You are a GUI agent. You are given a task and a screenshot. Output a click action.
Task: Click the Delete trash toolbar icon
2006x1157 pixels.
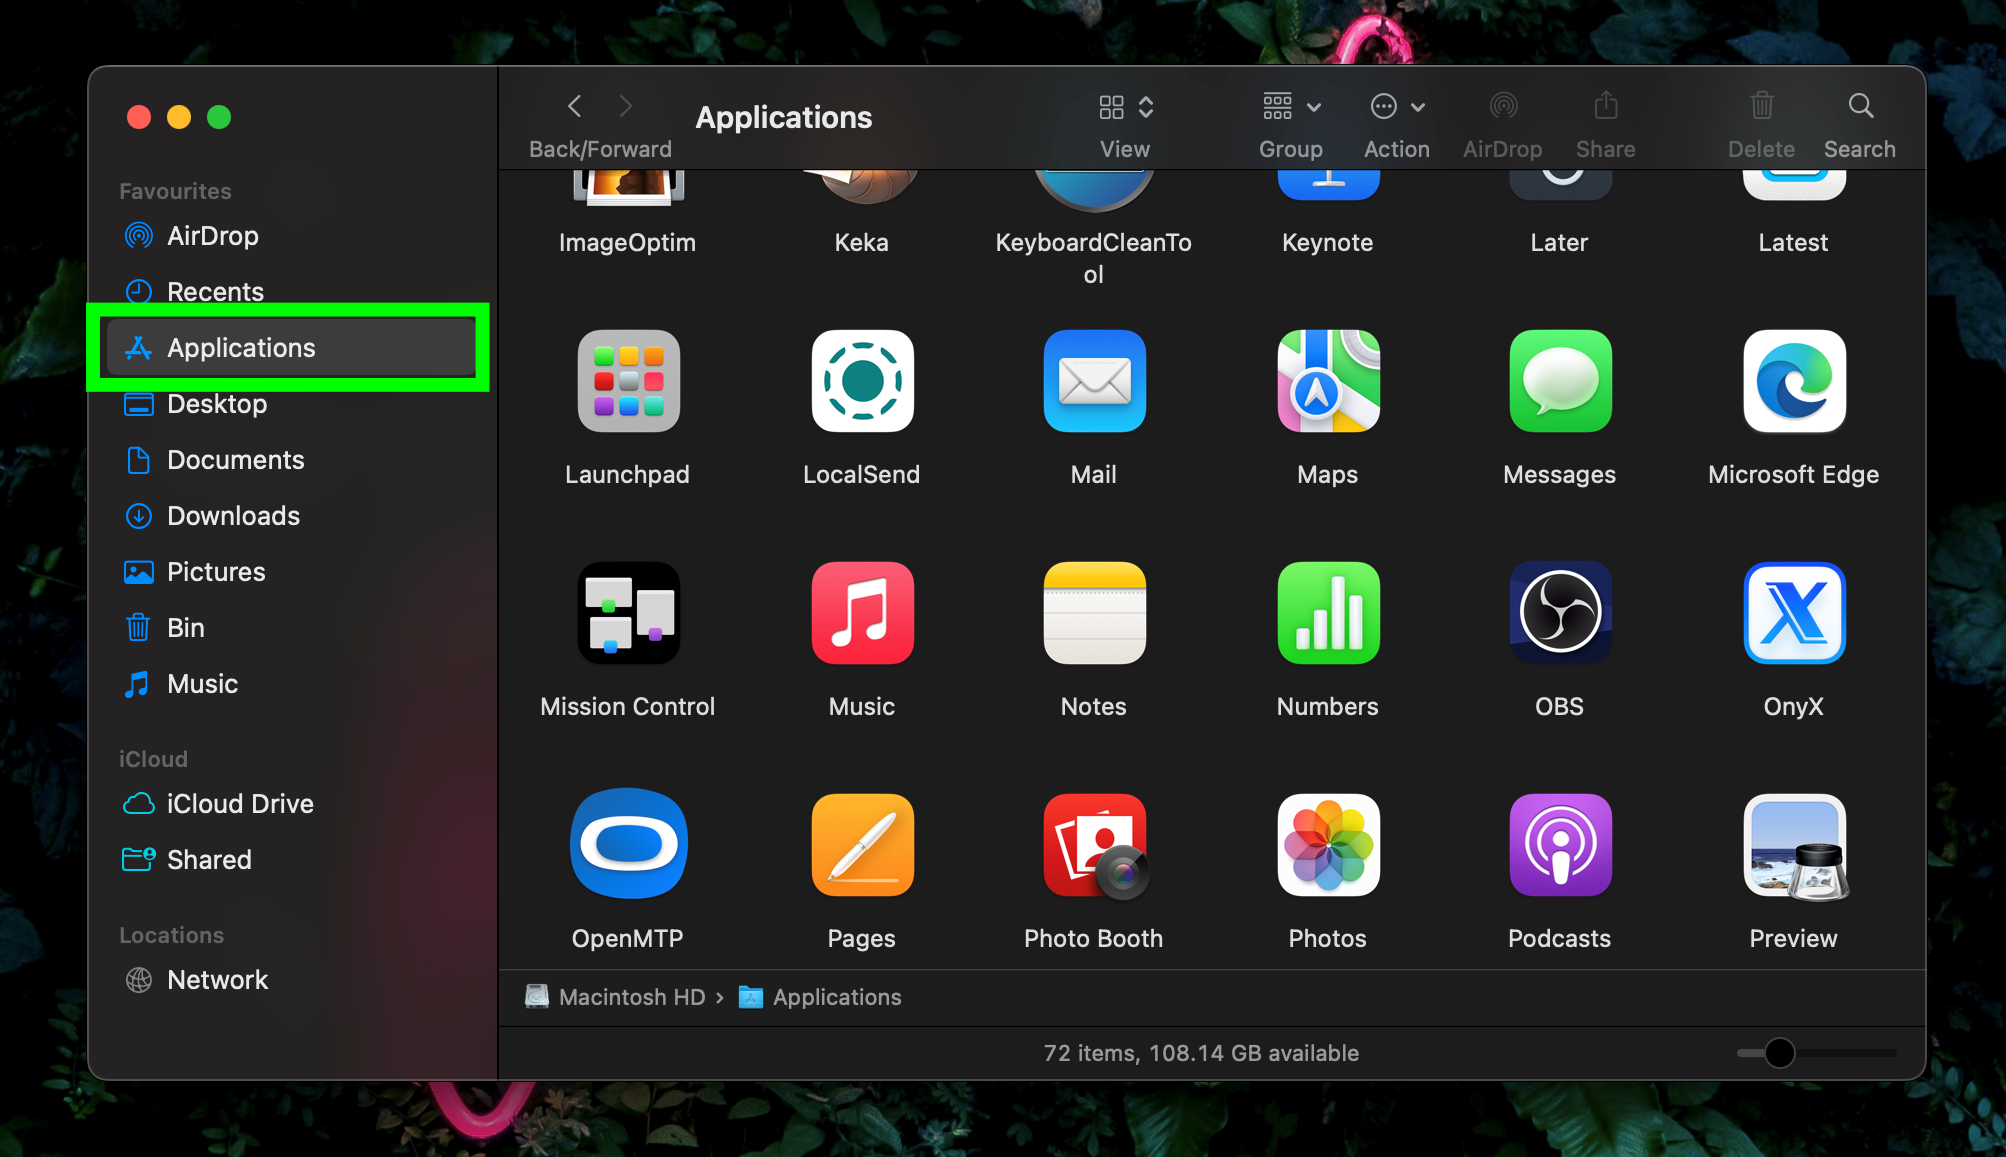(1762, 106)
